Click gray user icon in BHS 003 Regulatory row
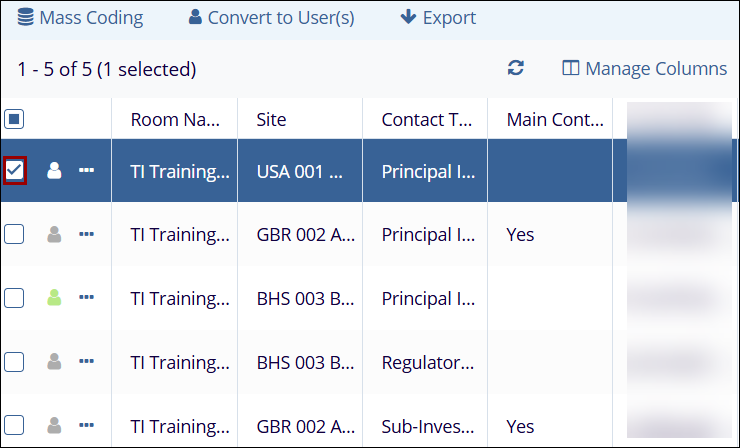Screen dimensions: 740x448 click(55, 363)
